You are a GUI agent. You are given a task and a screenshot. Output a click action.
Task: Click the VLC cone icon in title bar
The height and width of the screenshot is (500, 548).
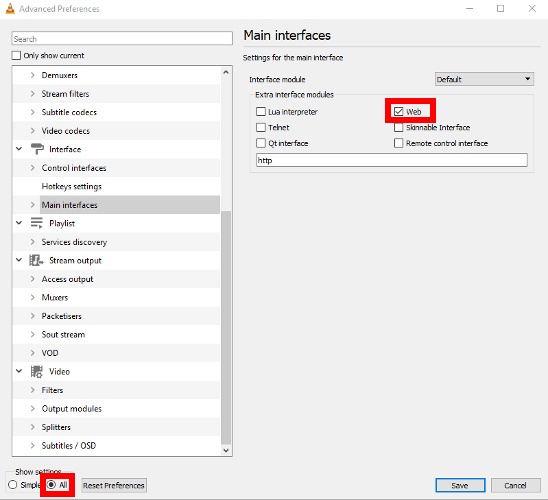pos(10,8)
